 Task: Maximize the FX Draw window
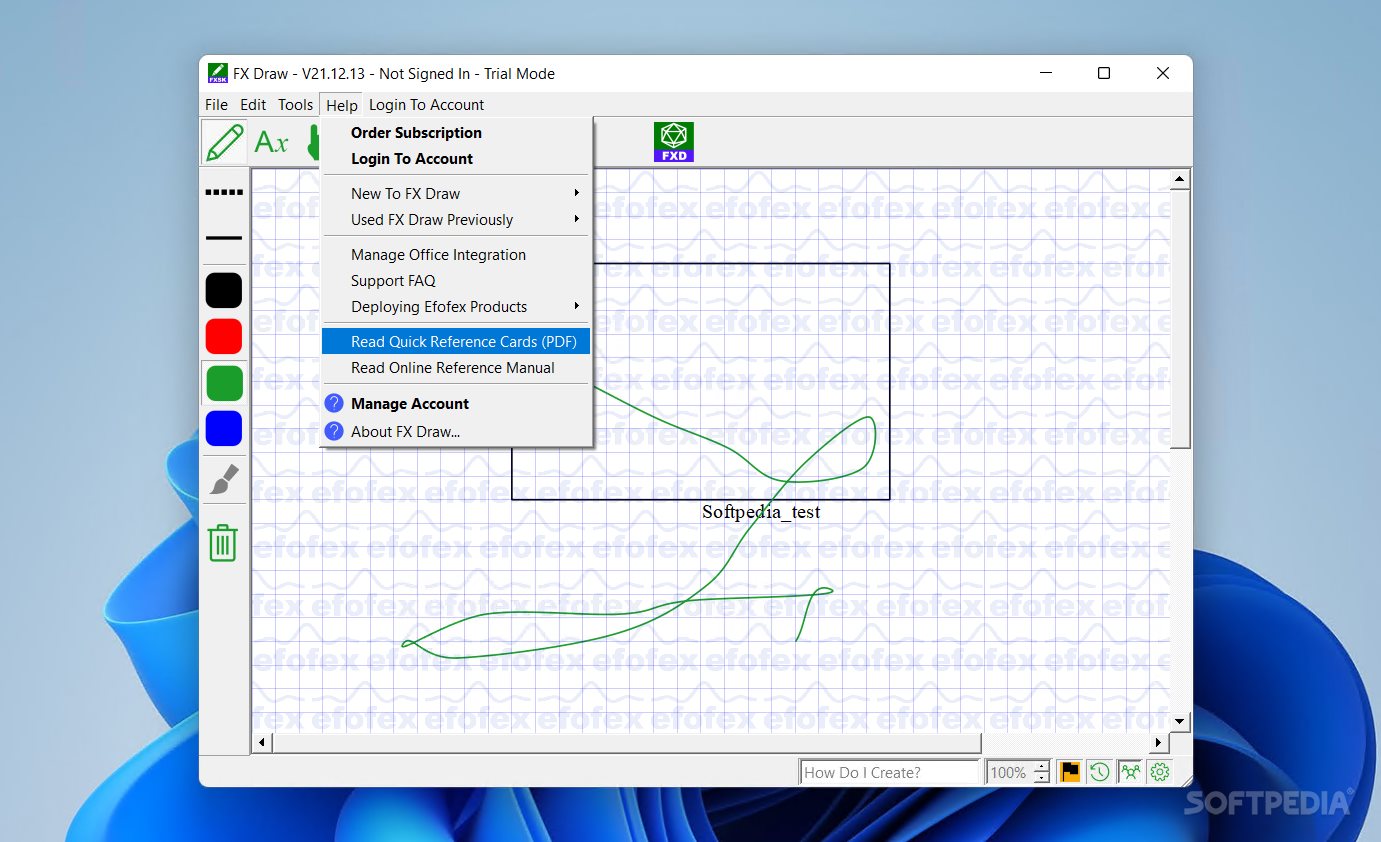tap(1104, 73)
